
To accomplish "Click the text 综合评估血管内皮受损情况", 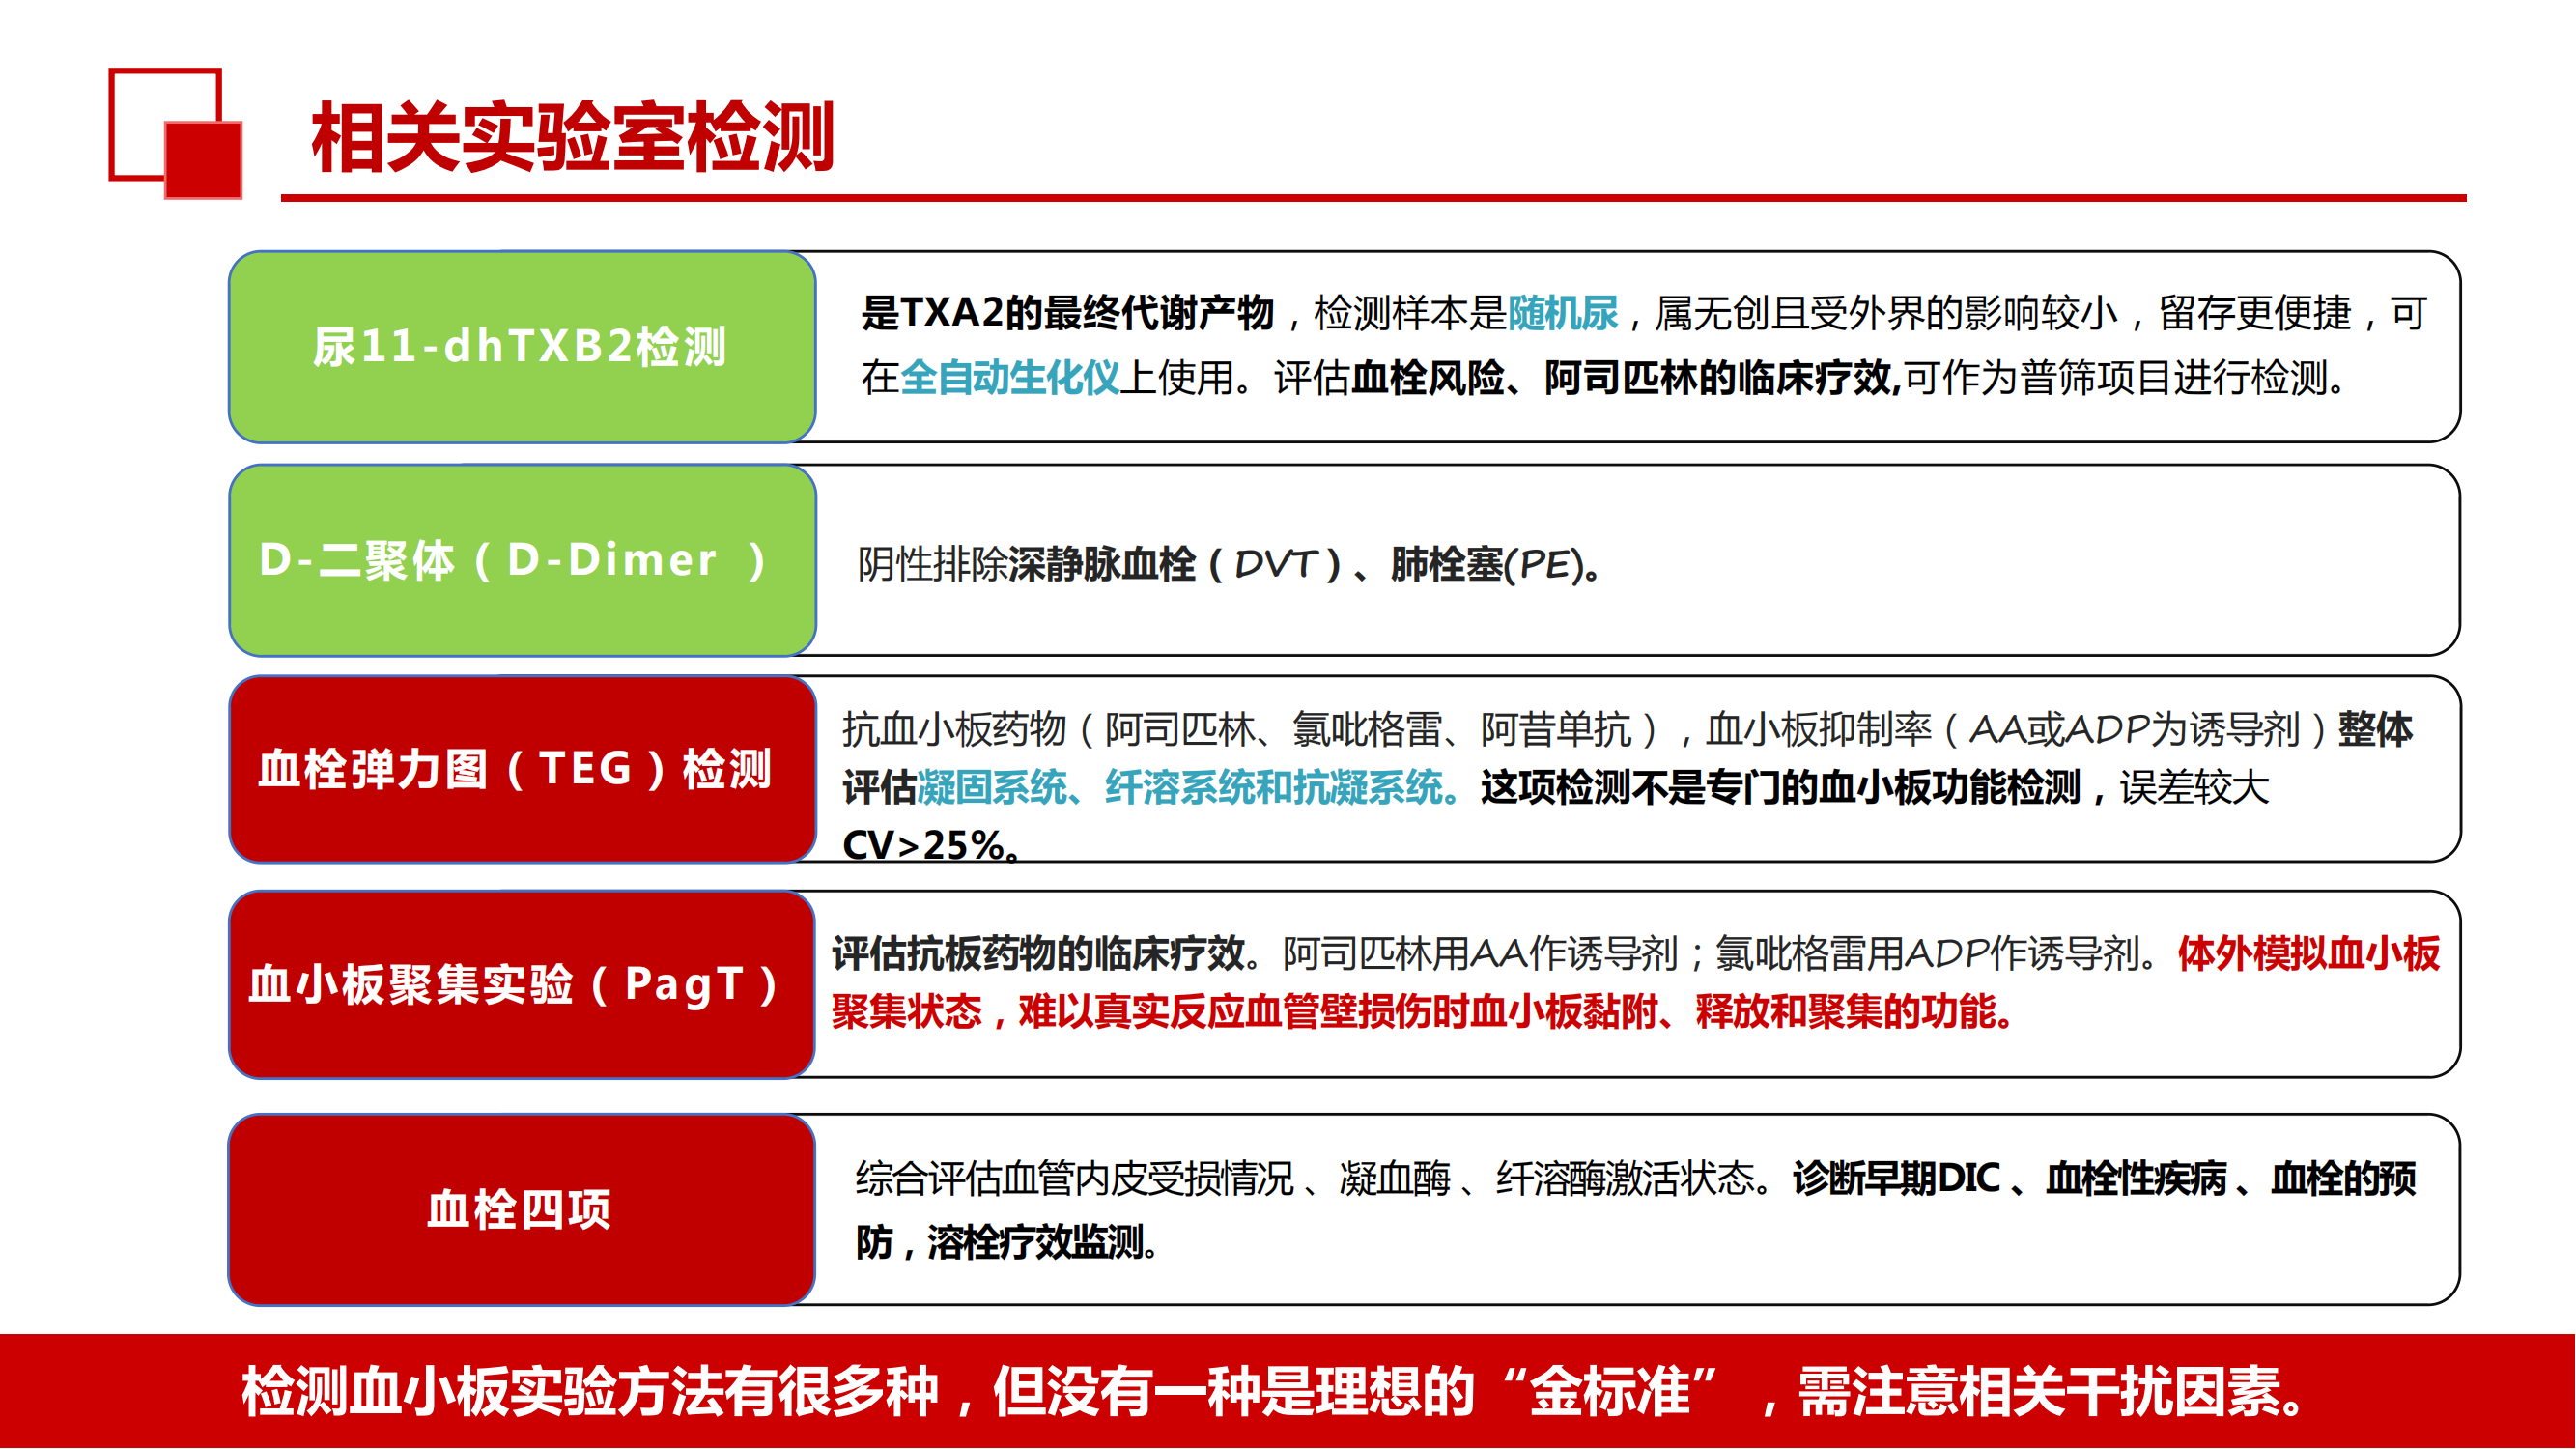I will [x=1075, y=1179].
